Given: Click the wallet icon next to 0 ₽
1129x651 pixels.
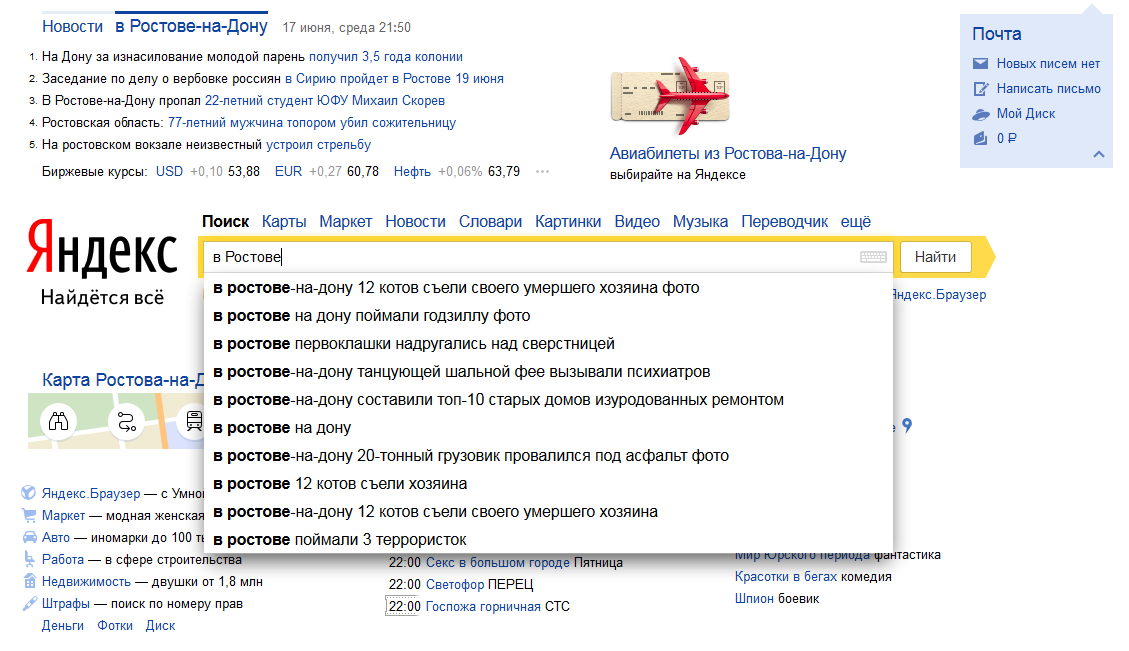Looking at the screenshot, I should click(x=981, y=138).
